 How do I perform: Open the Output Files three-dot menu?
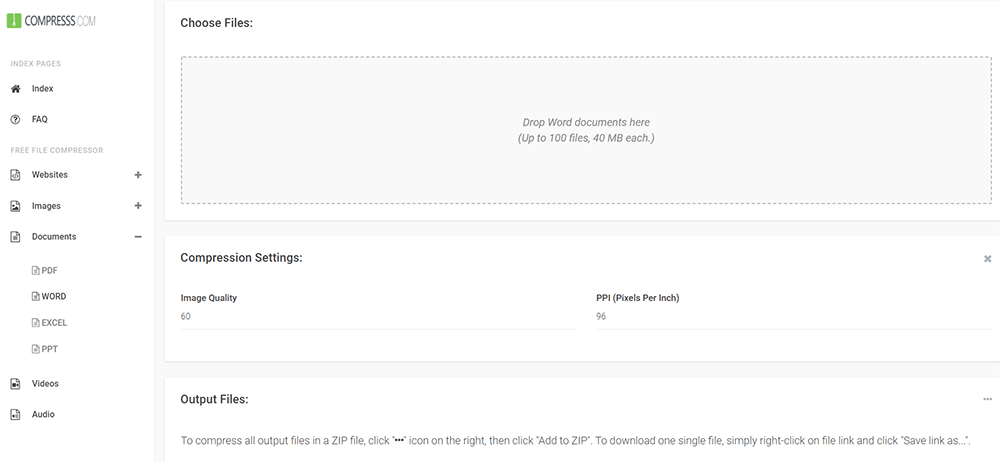point(987,399)
